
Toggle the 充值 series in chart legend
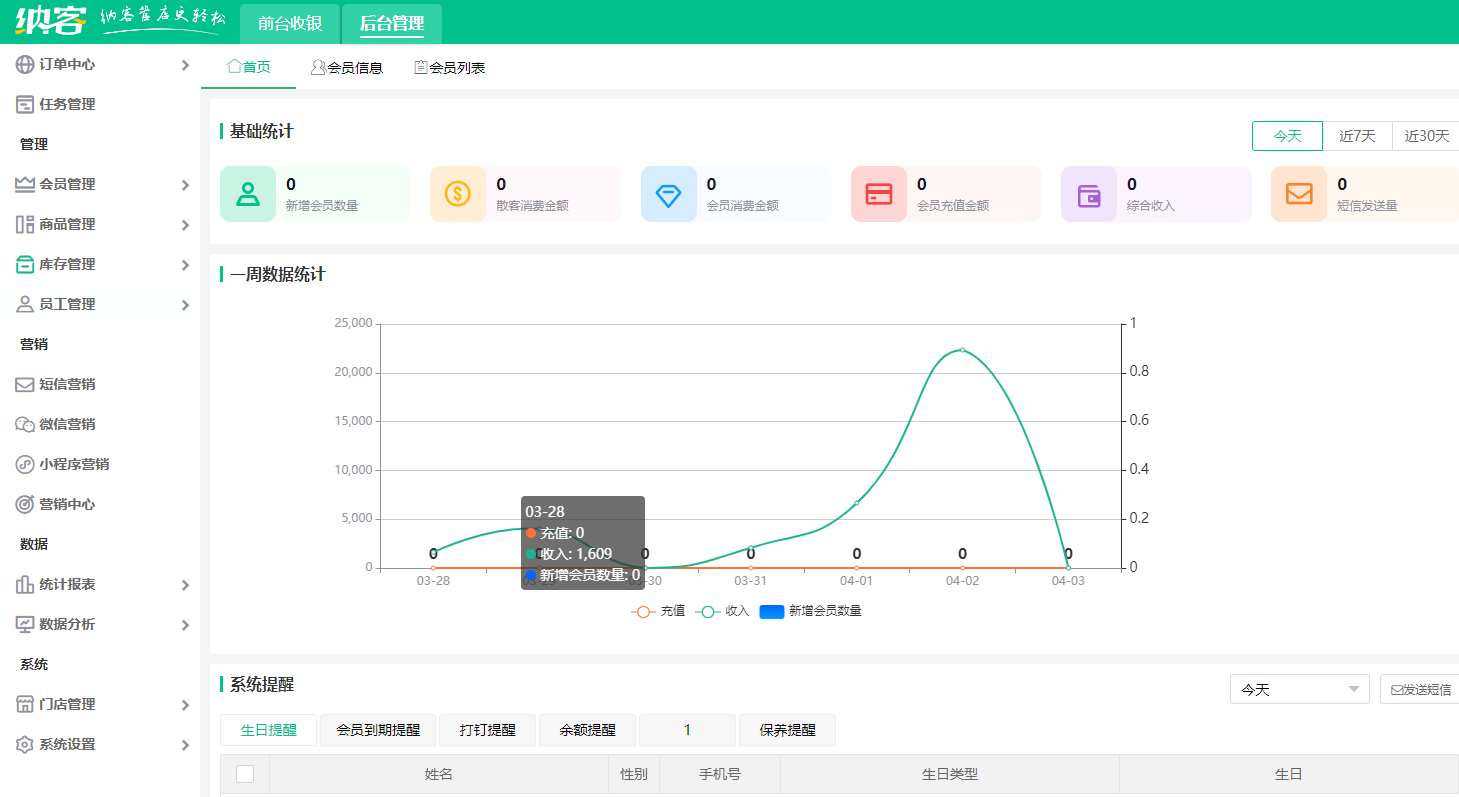coord(660,611)
